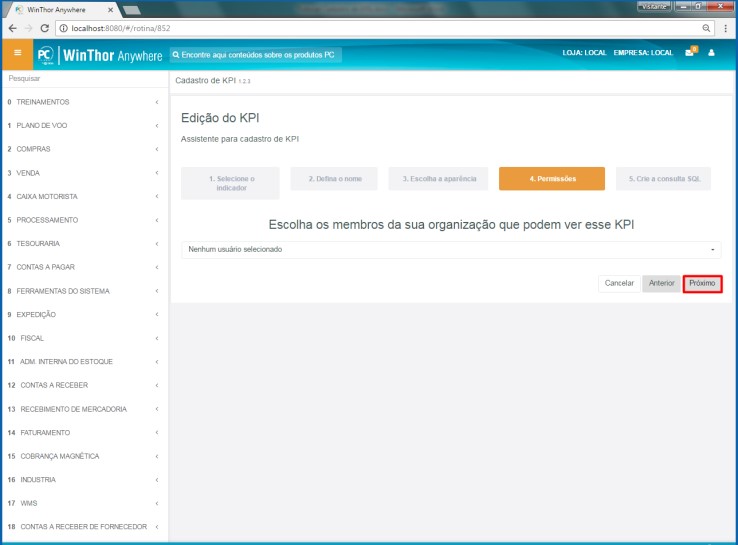The image size is (738, 545).
Task: Go to step 1 Selecione o indicador
Action: point(230,183)
